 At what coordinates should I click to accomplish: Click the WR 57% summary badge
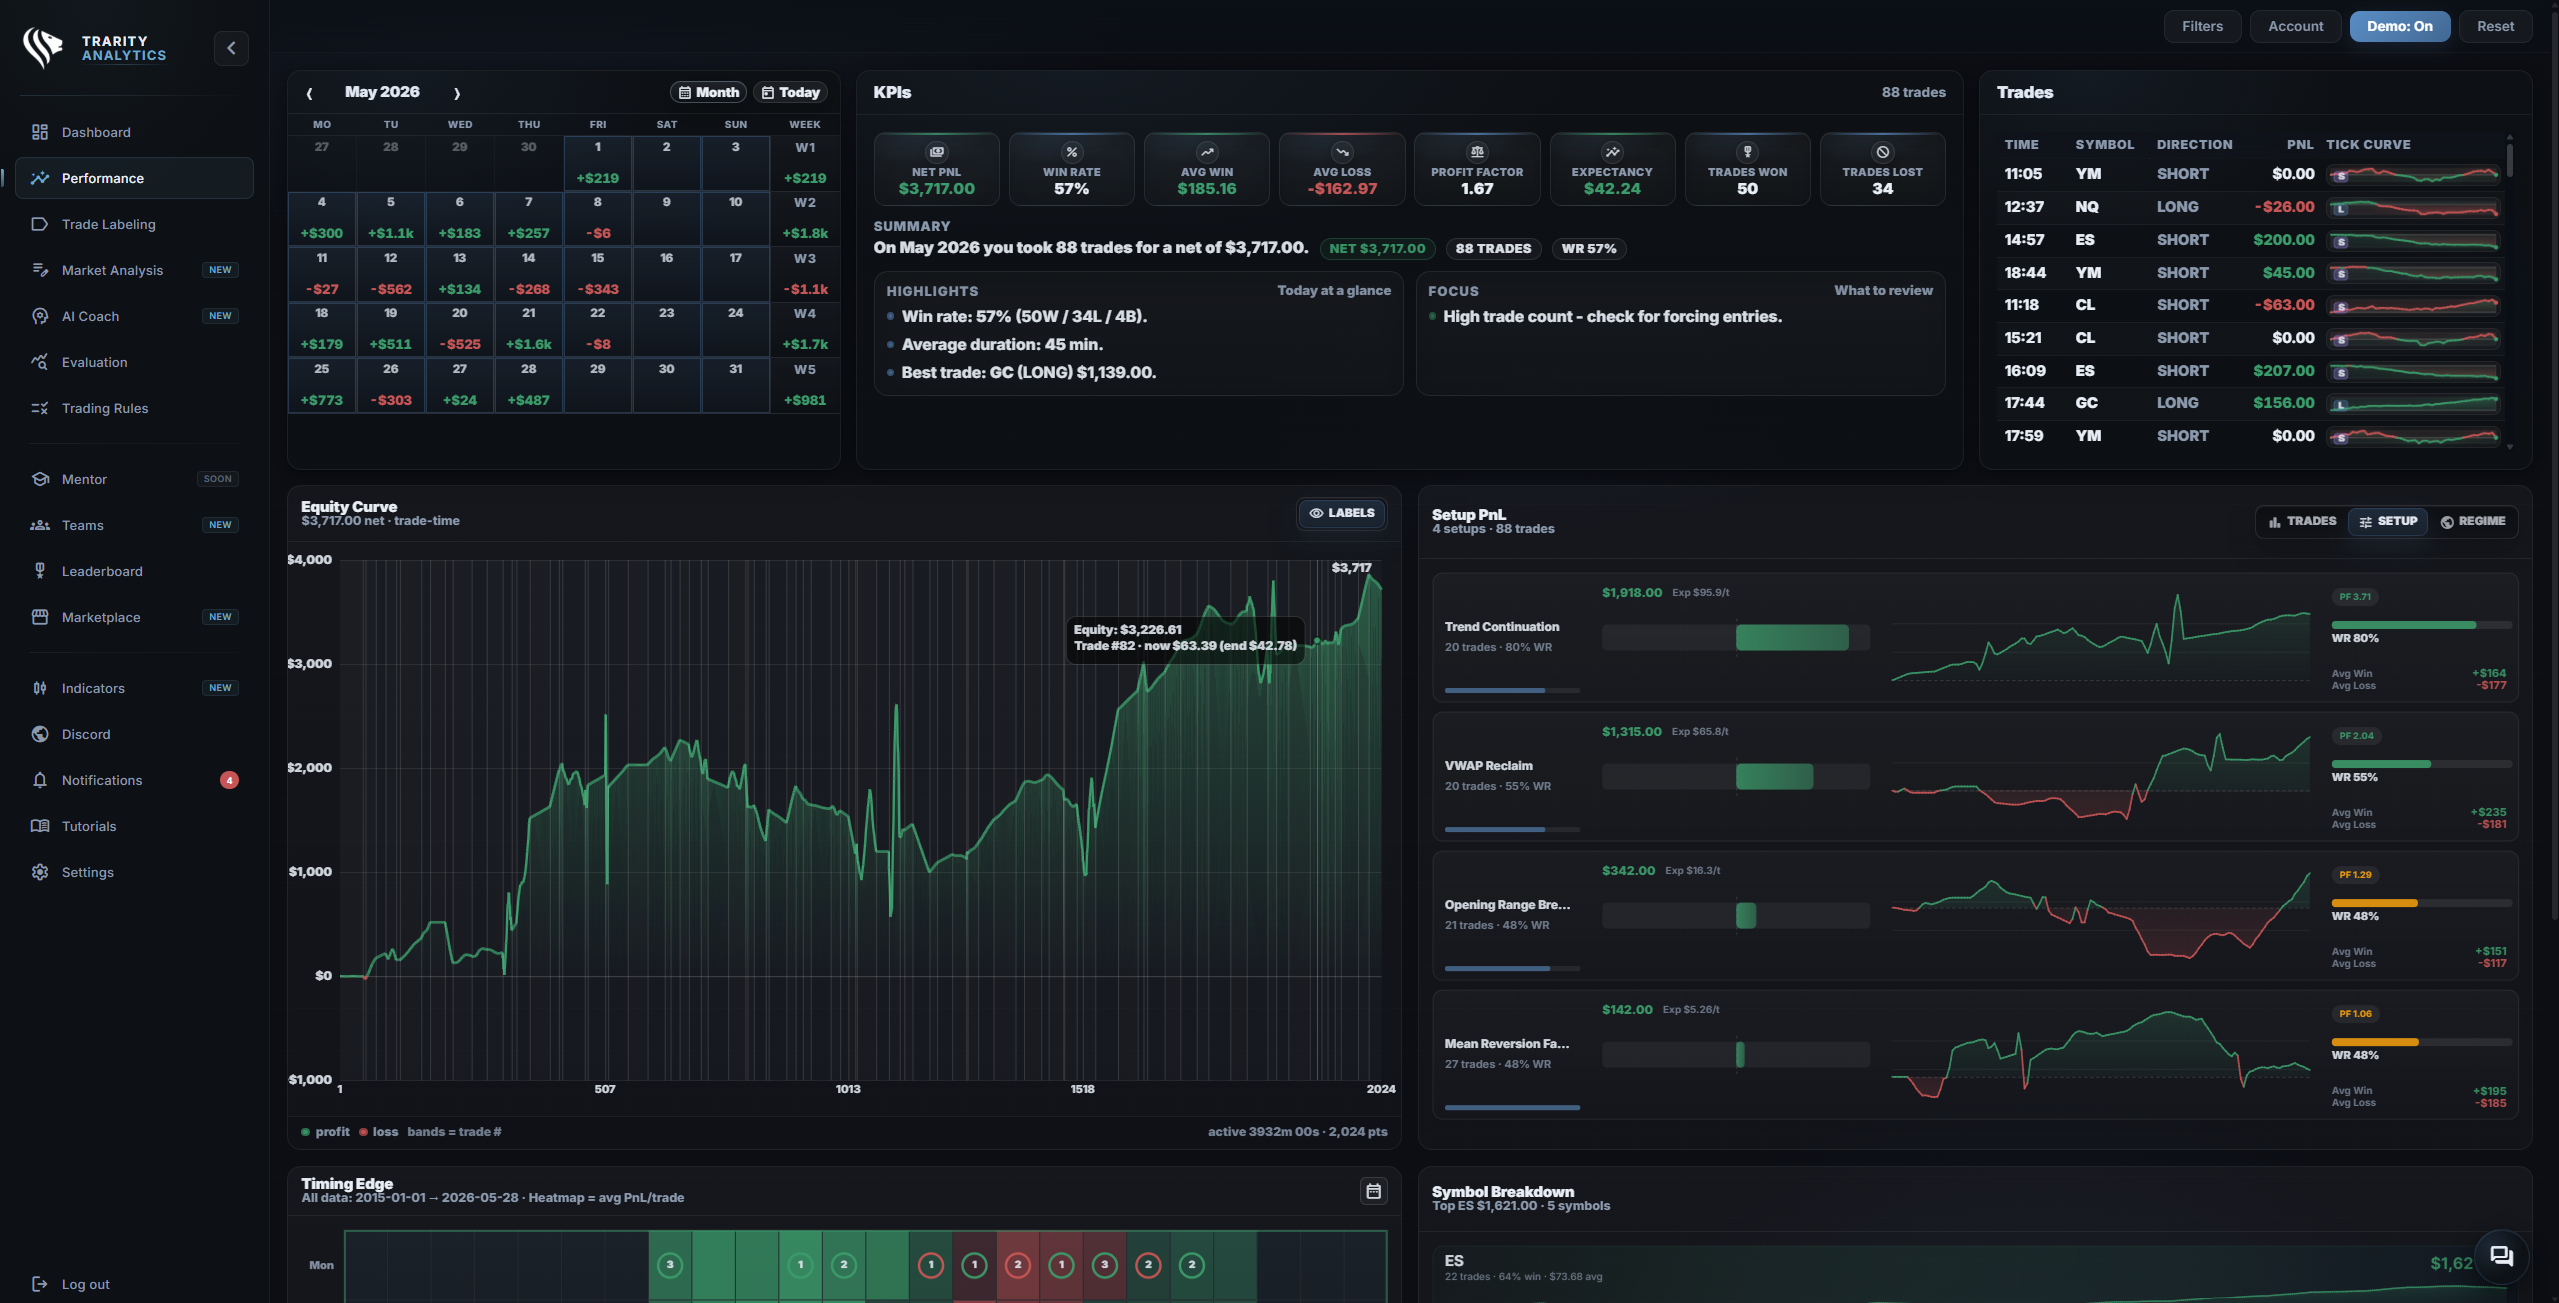click(x=1589, y=249)
